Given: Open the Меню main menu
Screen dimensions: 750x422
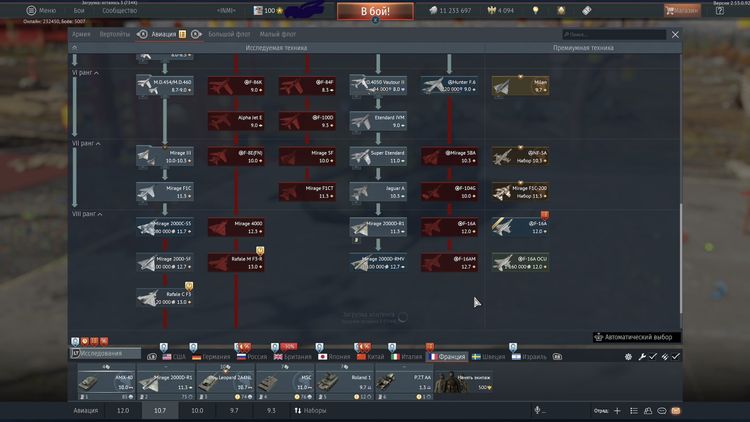Looking at the screenshot, I should point(40,10).
